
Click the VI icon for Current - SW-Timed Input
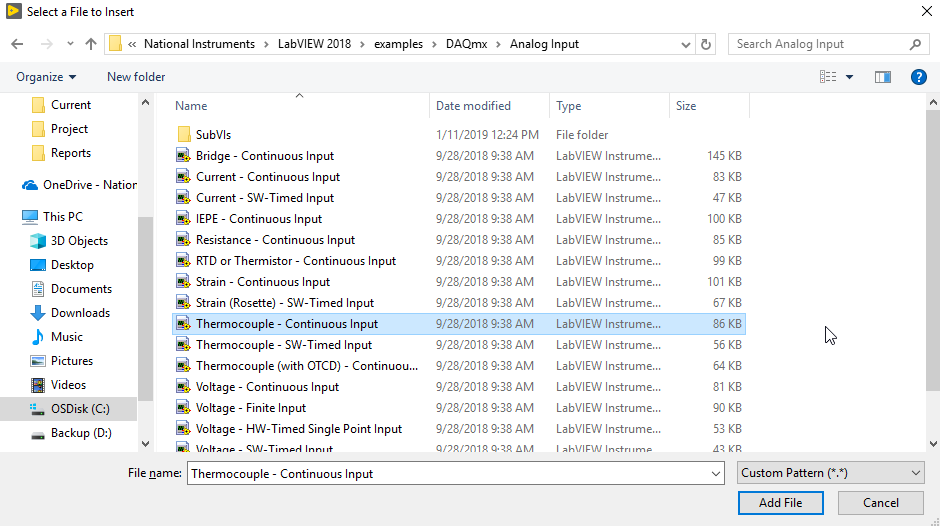point(183,197)
